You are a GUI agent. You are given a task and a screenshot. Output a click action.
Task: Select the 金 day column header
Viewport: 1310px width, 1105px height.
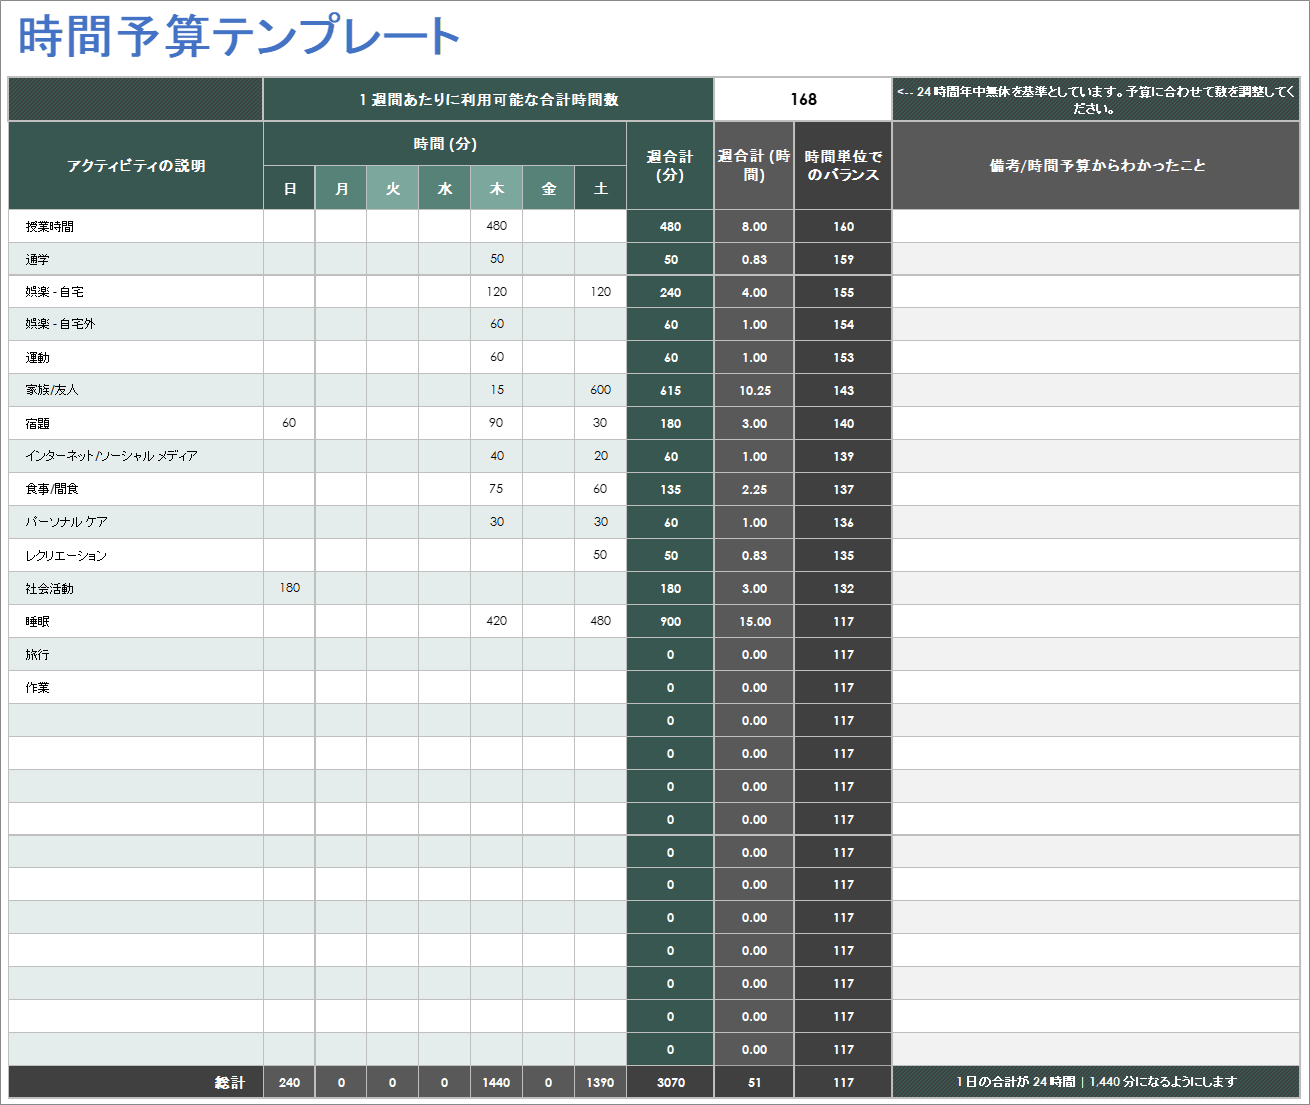(549, 188)
